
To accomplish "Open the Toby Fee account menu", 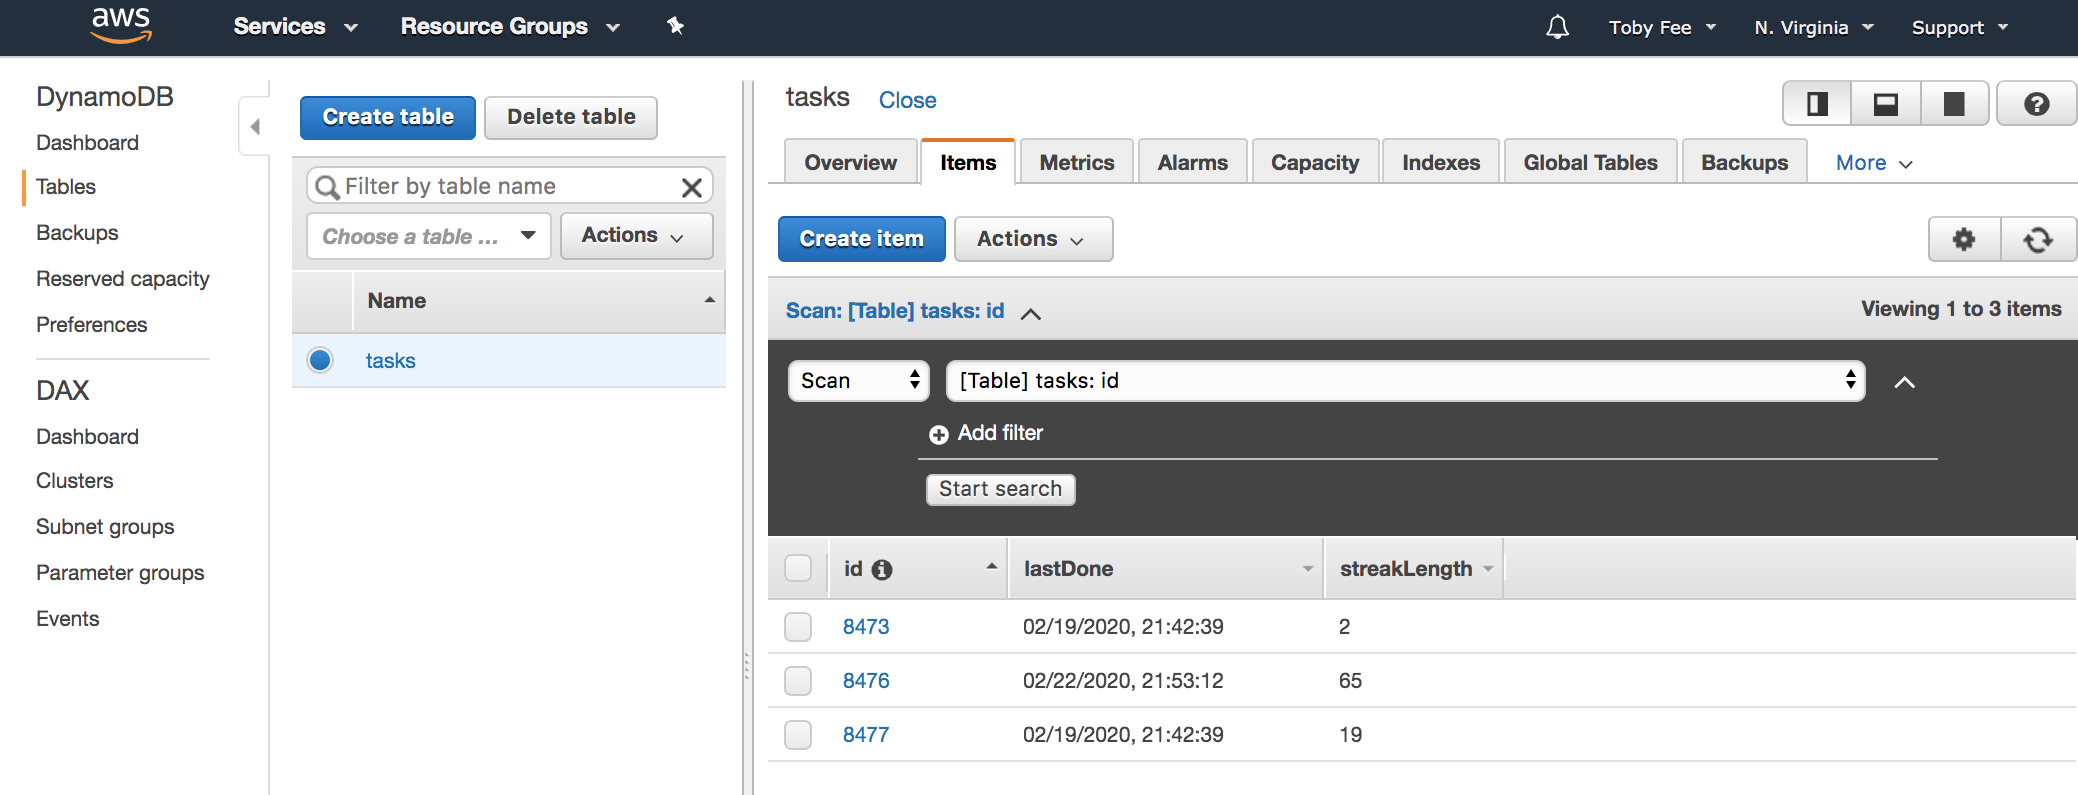I will (x=1662, y=28).
